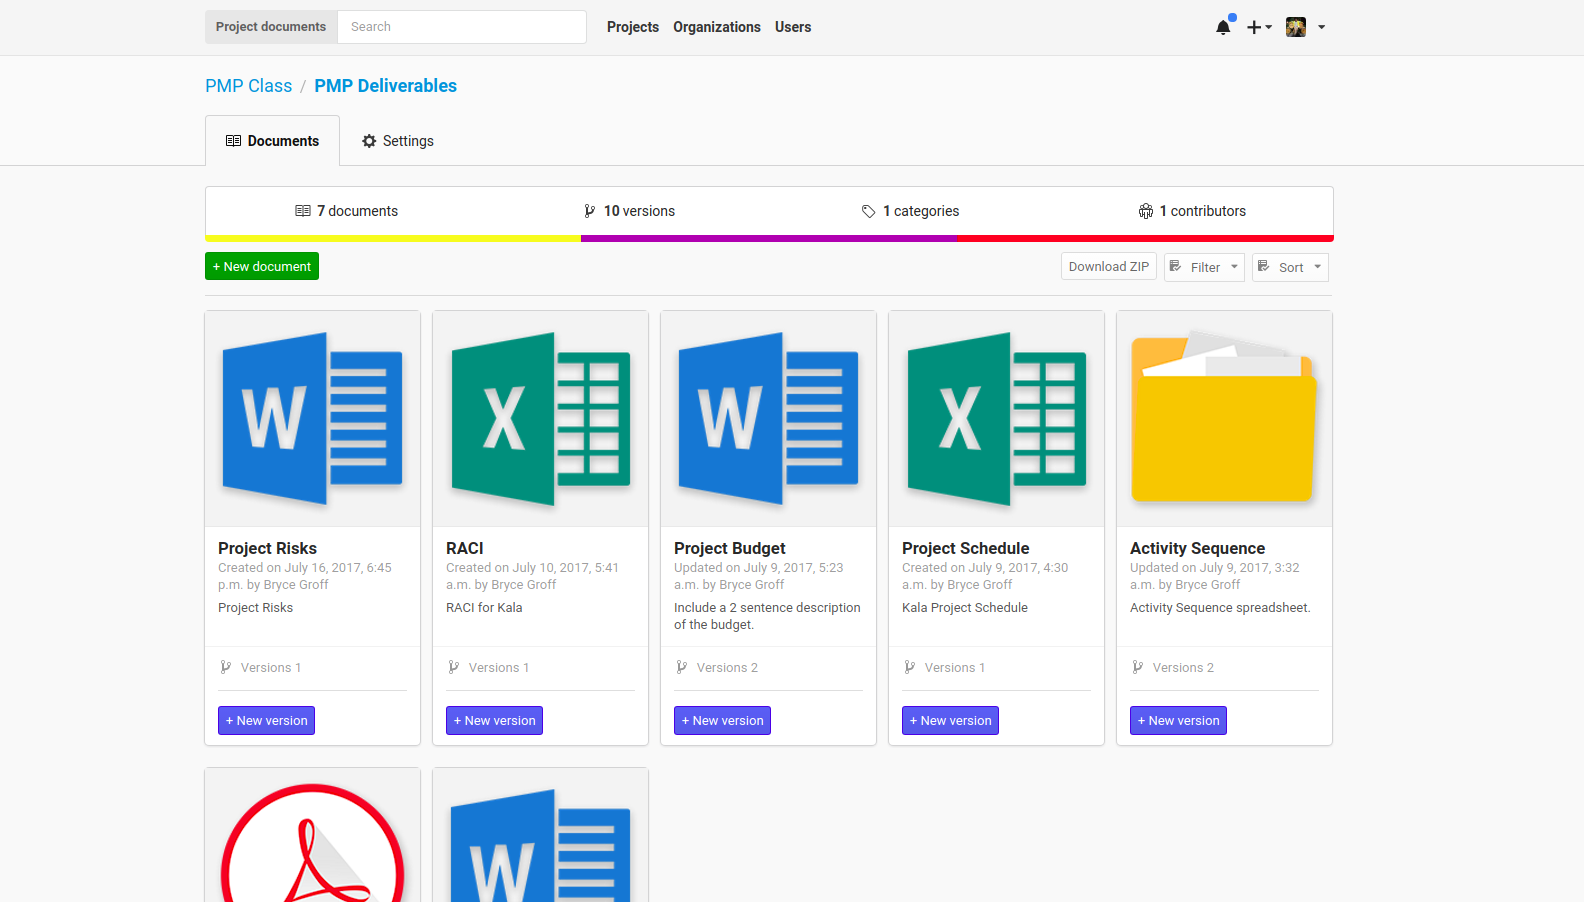The image size is (1584, 902).
Task: Open the Project Schedule Excel icon
Action: [x=996, y=418]
